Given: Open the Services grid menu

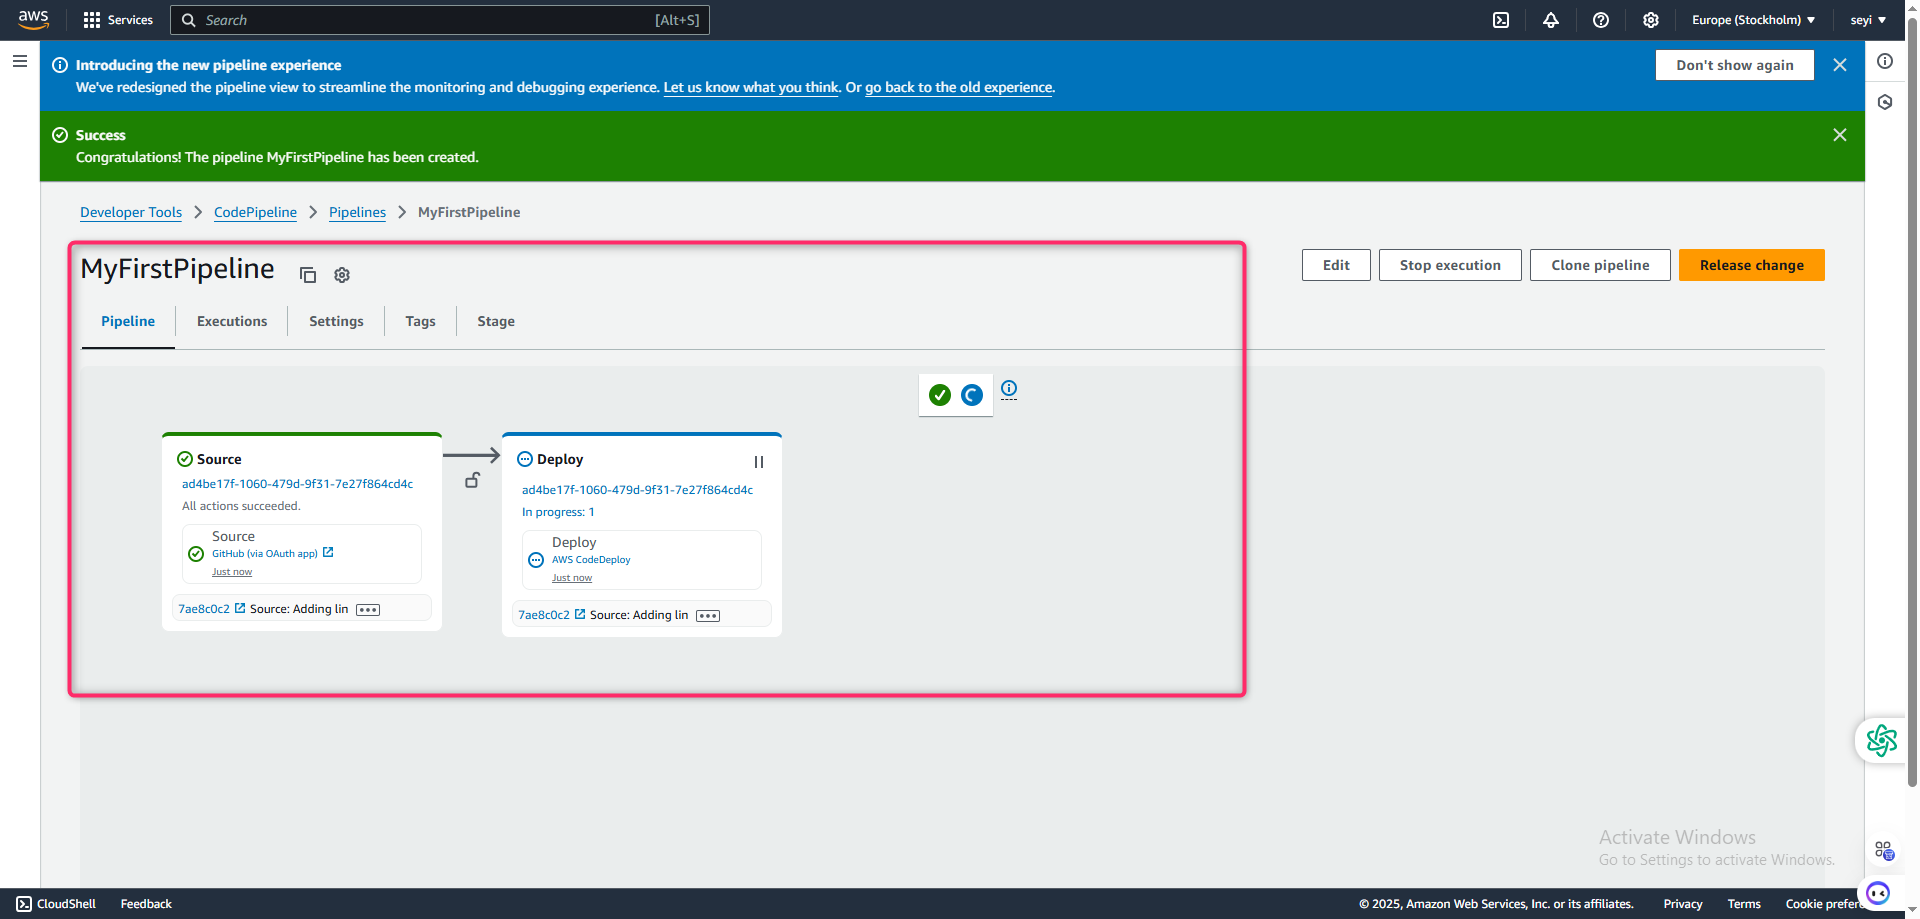Looking at the screenshot, I should point(118,20).
